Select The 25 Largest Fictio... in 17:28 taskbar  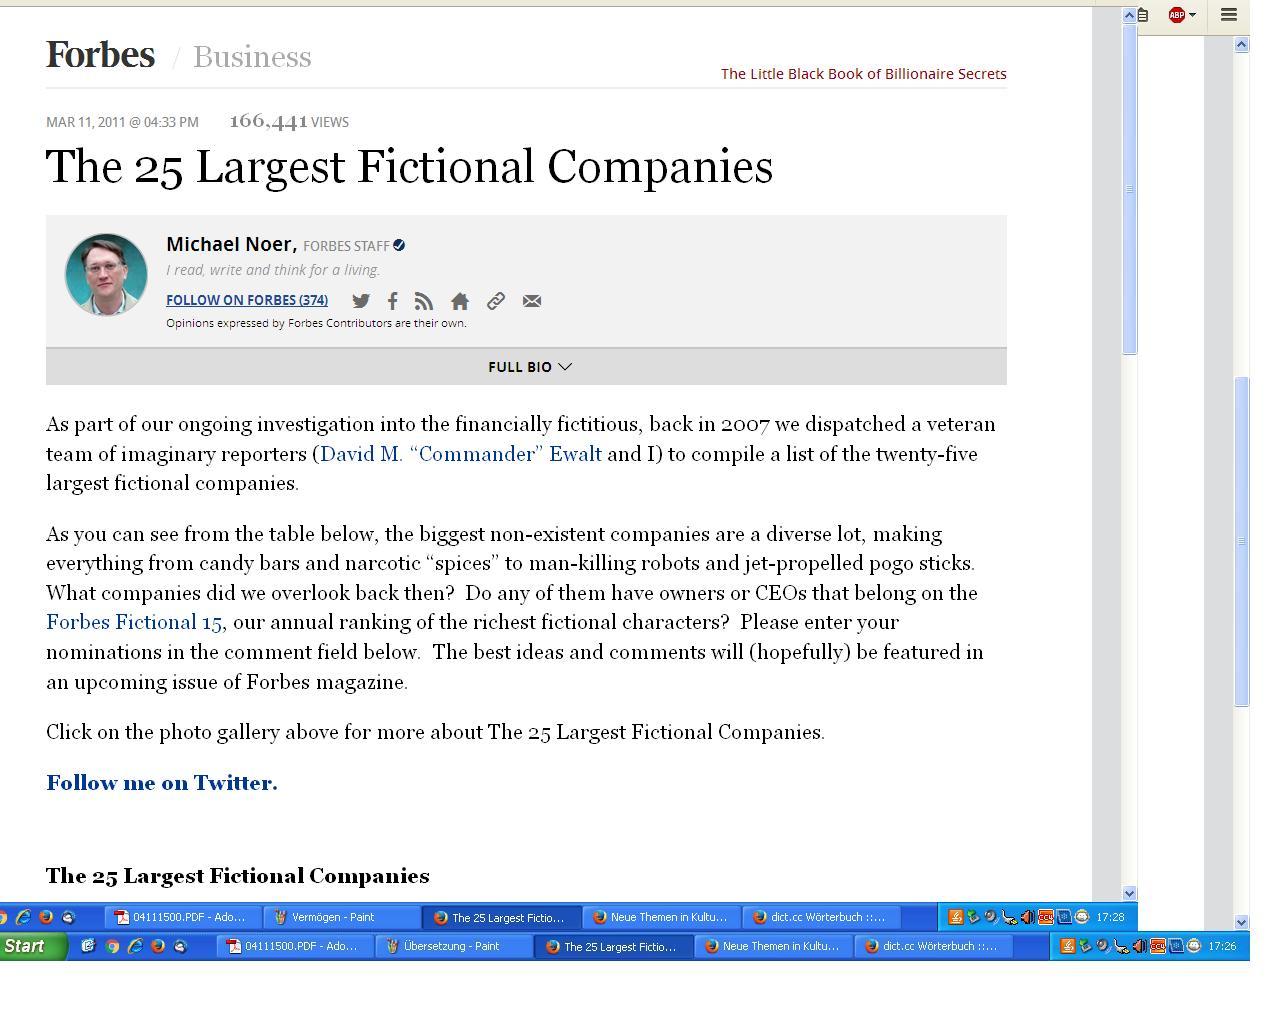tap(502, 917)
